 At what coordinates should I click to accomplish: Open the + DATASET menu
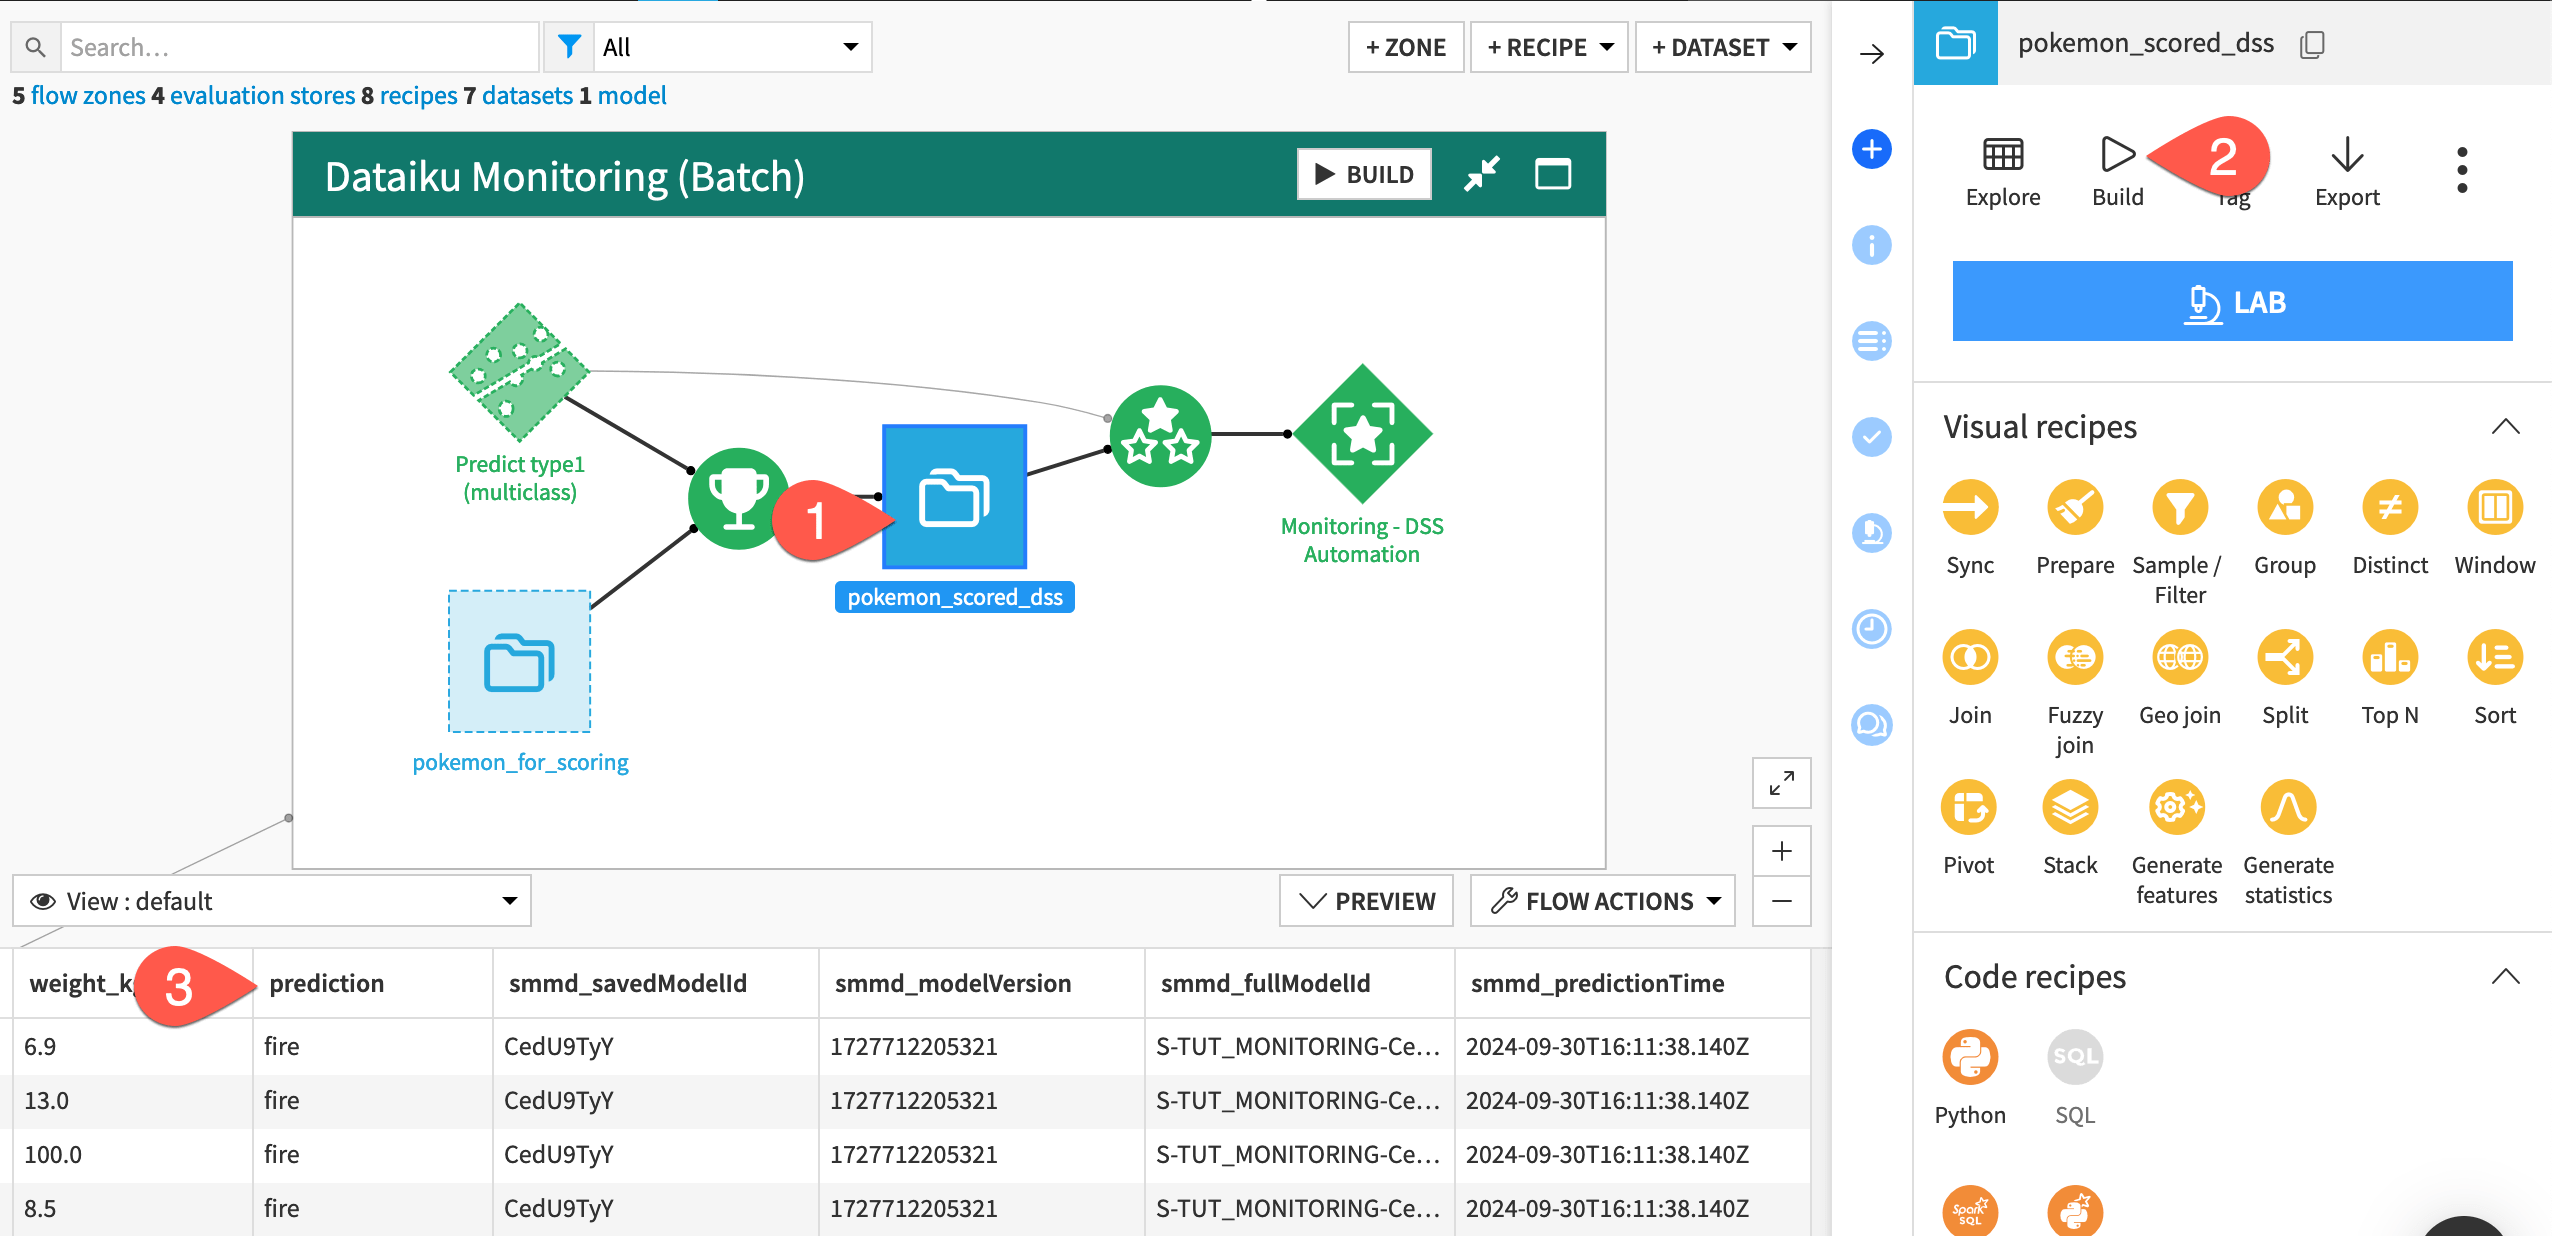click(x=1723, y=47)
